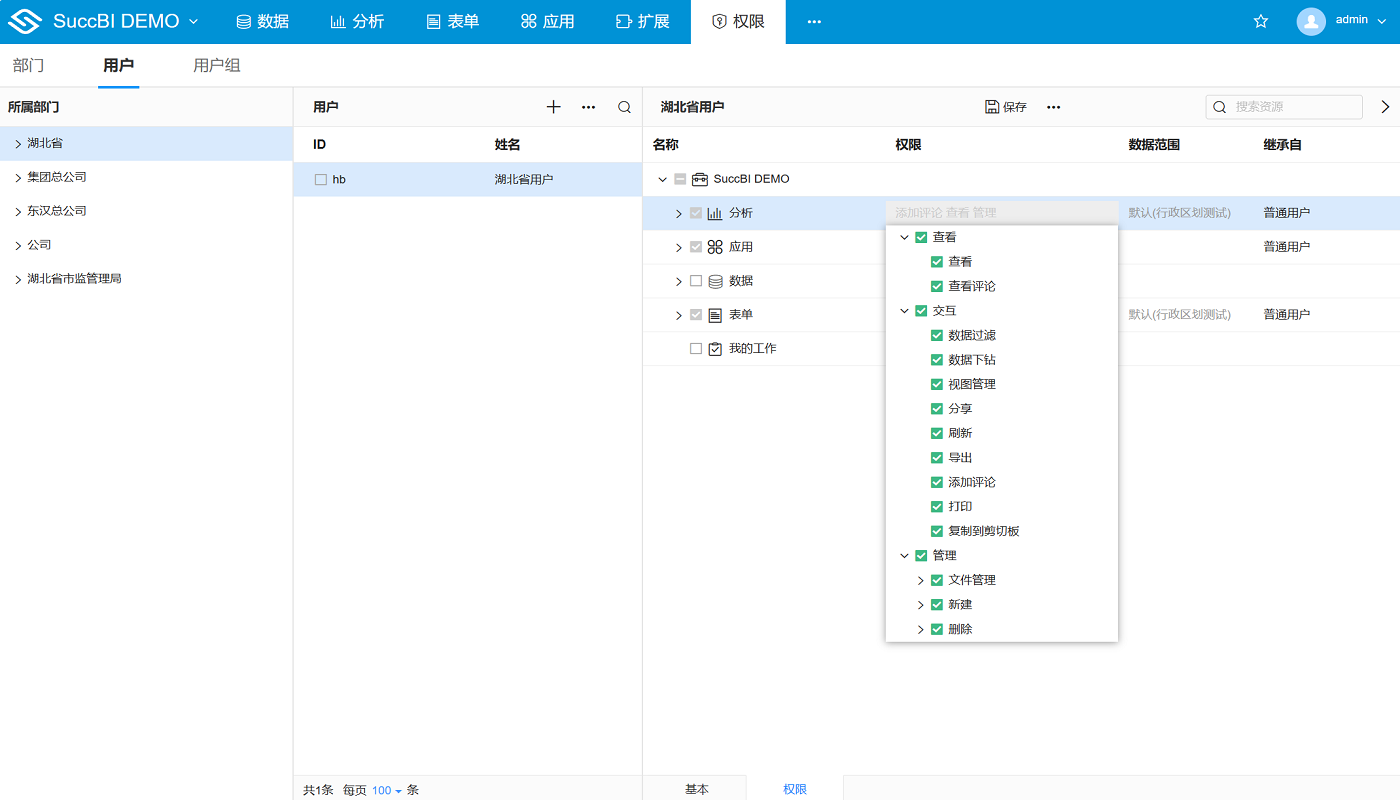
Task: Click the save disk icon
Action: [x=992, y=107]
